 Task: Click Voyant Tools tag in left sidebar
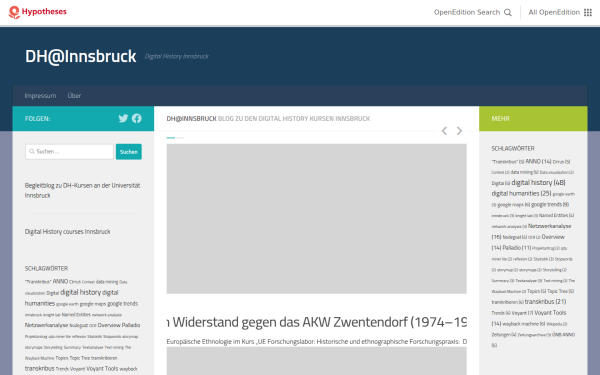[102, 368]
